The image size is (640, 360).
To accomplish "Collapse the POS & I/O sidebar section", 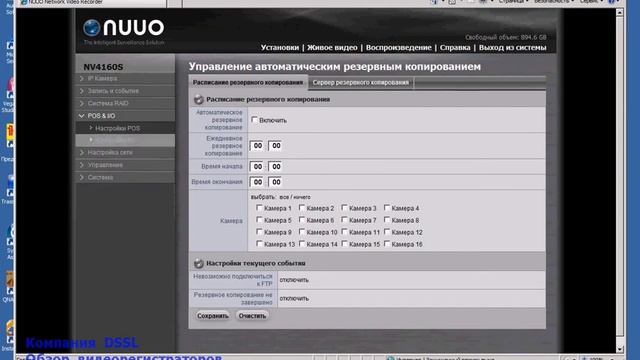I will coord(125,116).
